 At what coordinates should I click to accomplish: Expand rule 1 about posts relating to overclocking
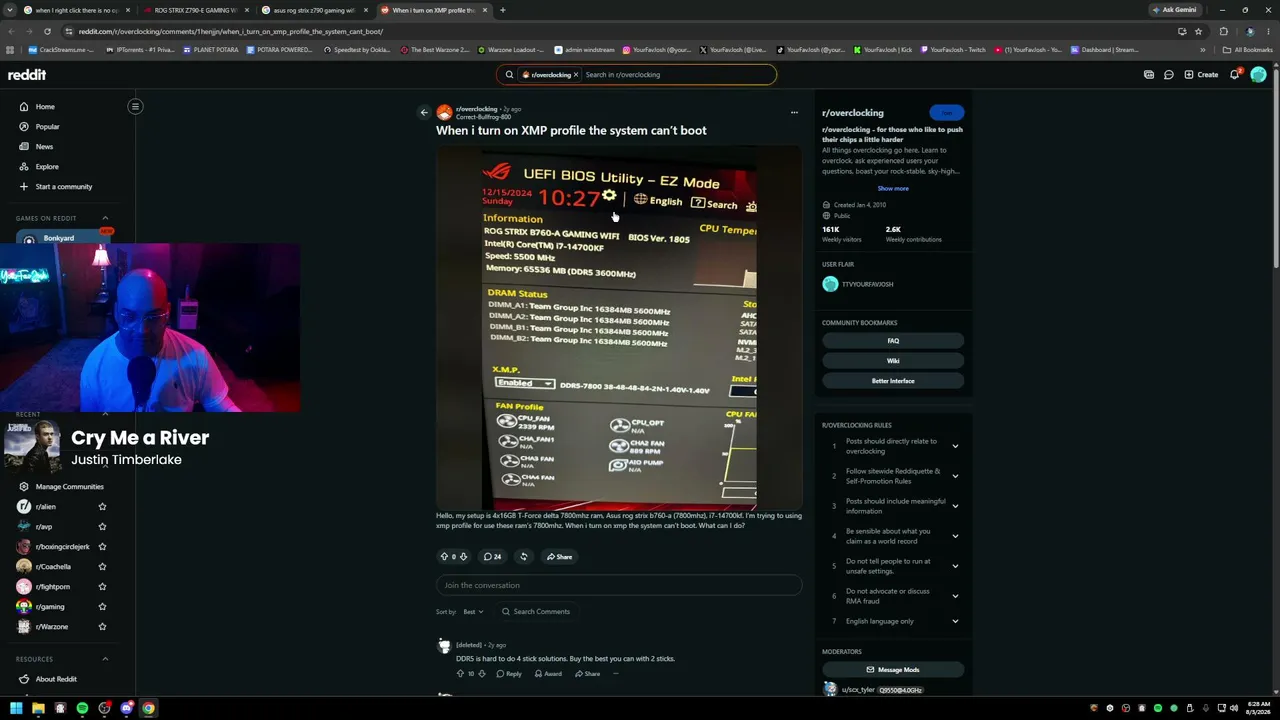click(x=955, y=446)
